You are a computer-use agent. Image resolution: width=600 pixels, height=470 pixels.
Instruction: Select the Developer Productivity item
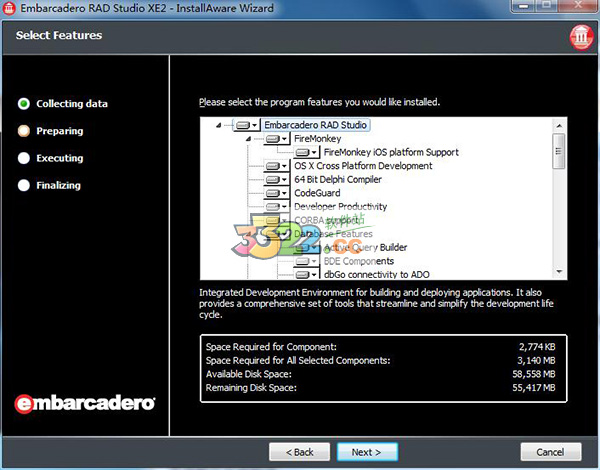340,207
